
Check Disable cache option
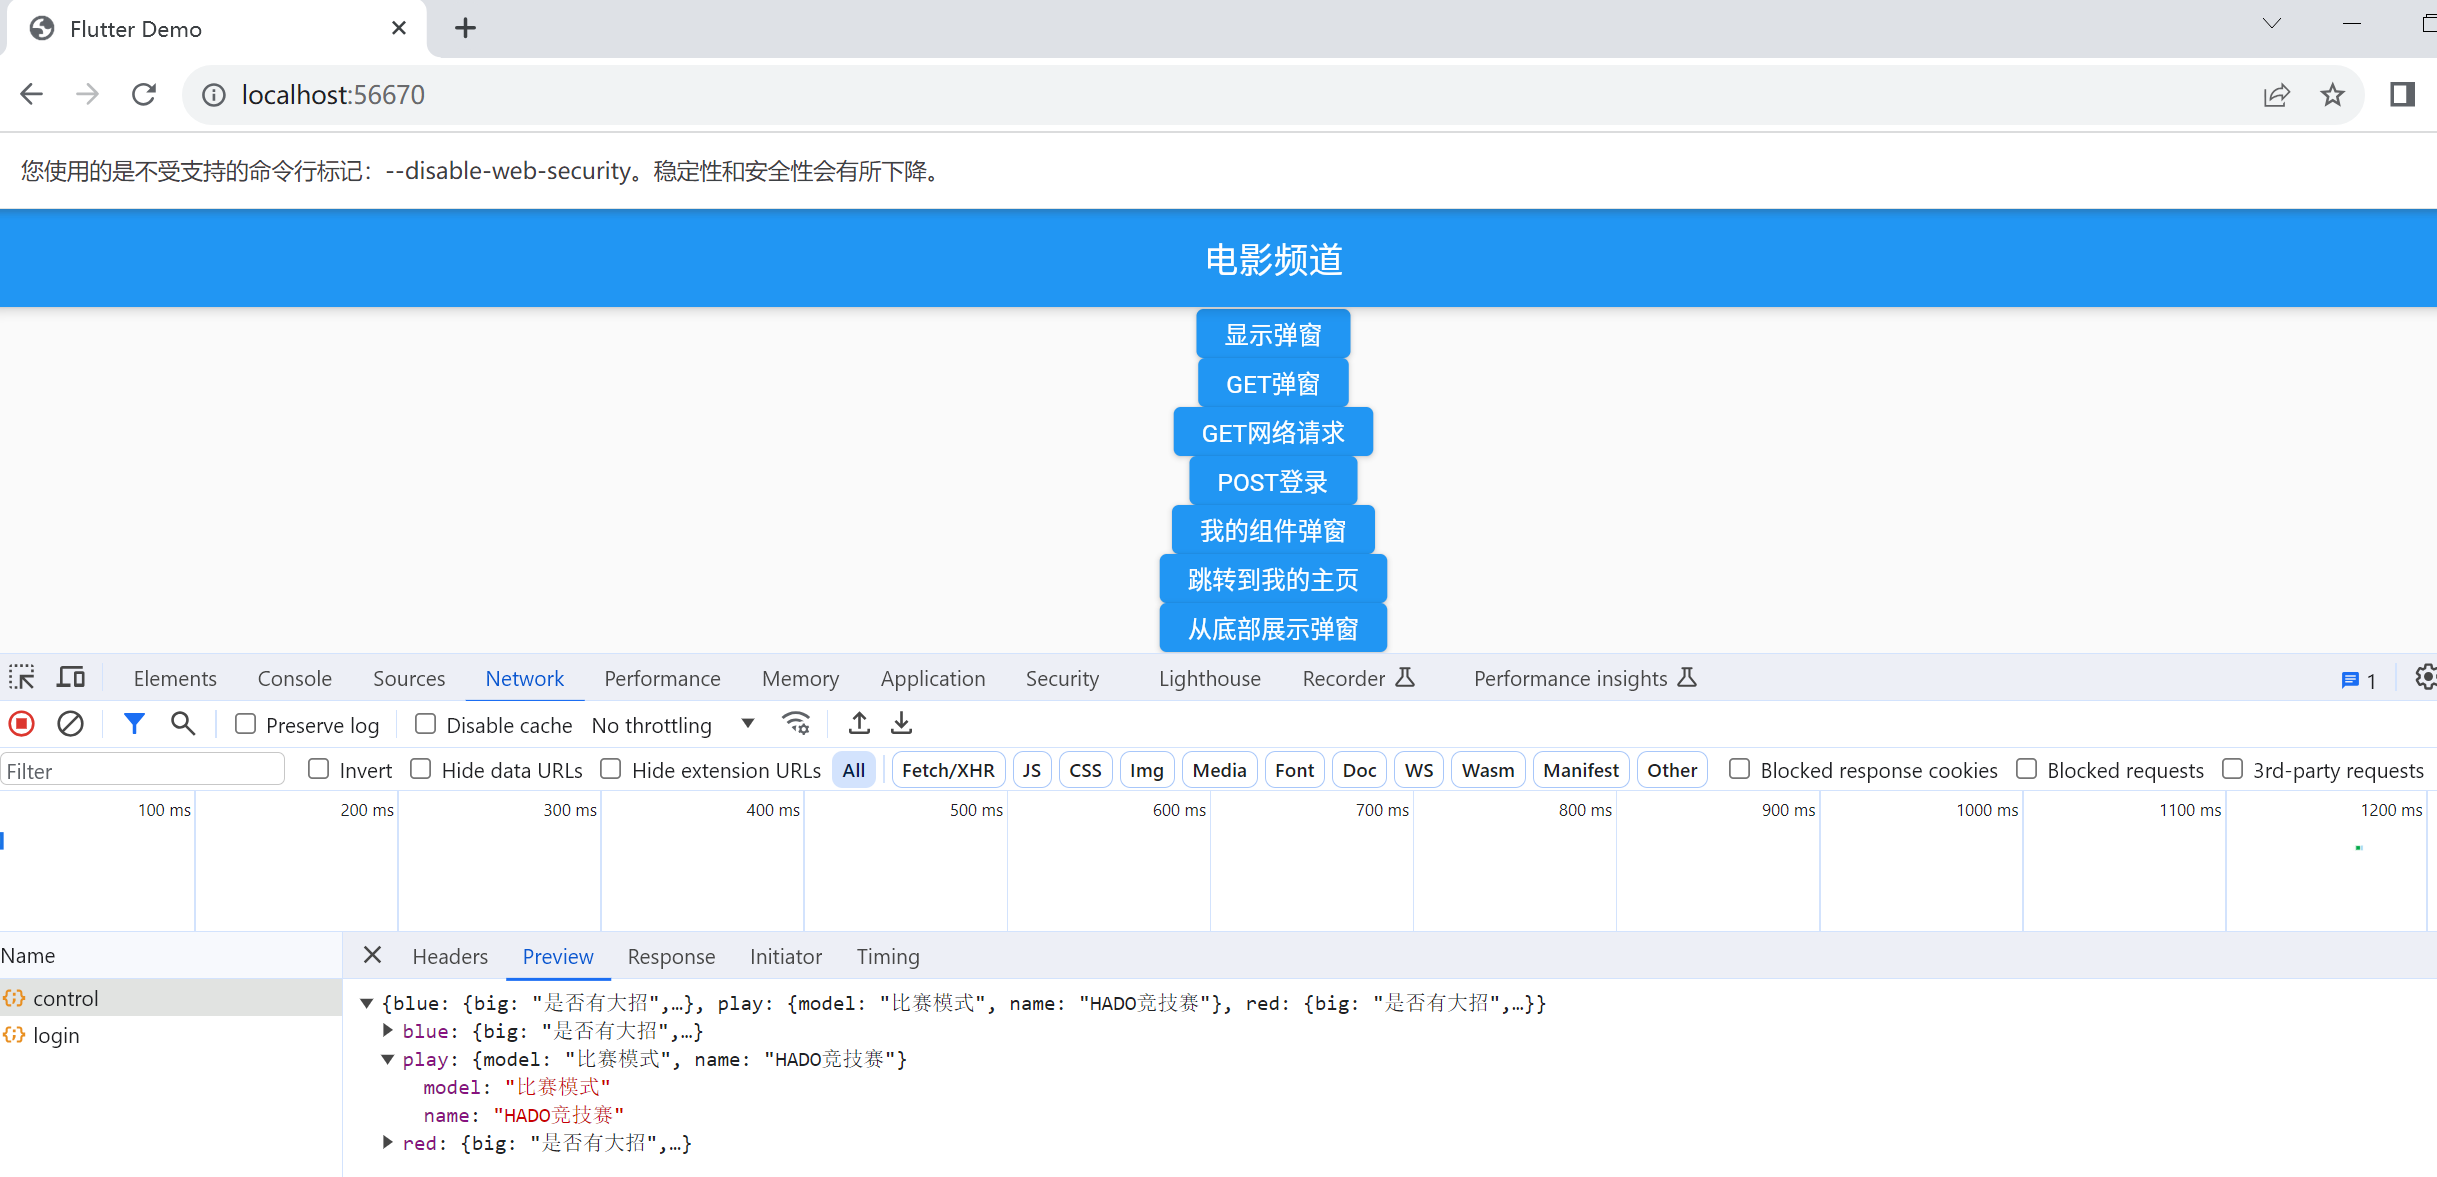click(426, 724)
